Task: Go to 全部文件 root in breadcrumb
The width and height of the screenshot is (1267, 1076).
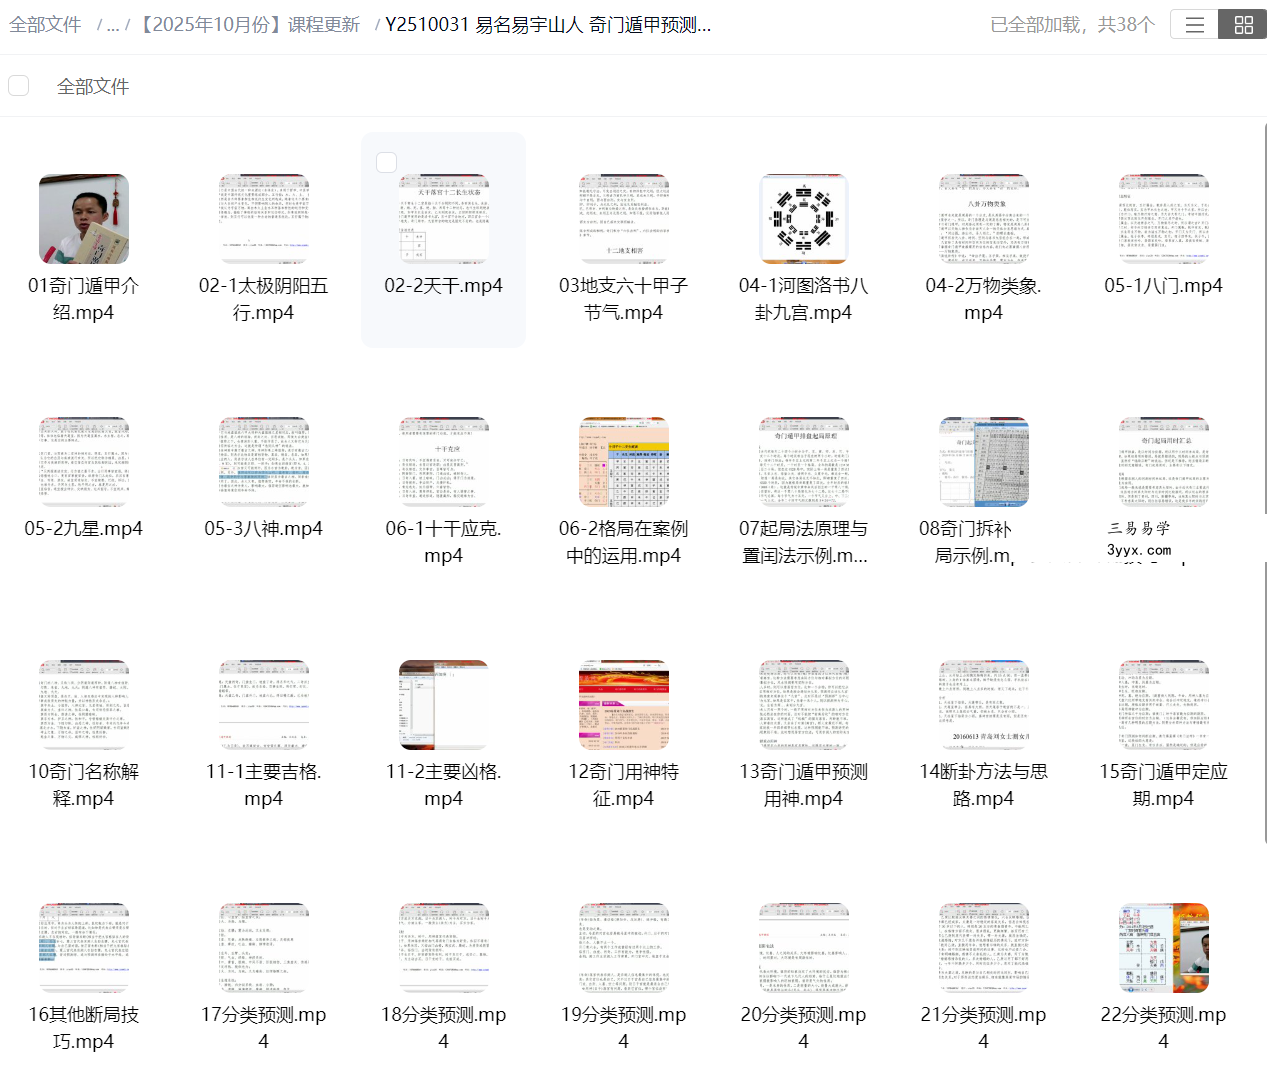Action: click(x=45, y=25)
